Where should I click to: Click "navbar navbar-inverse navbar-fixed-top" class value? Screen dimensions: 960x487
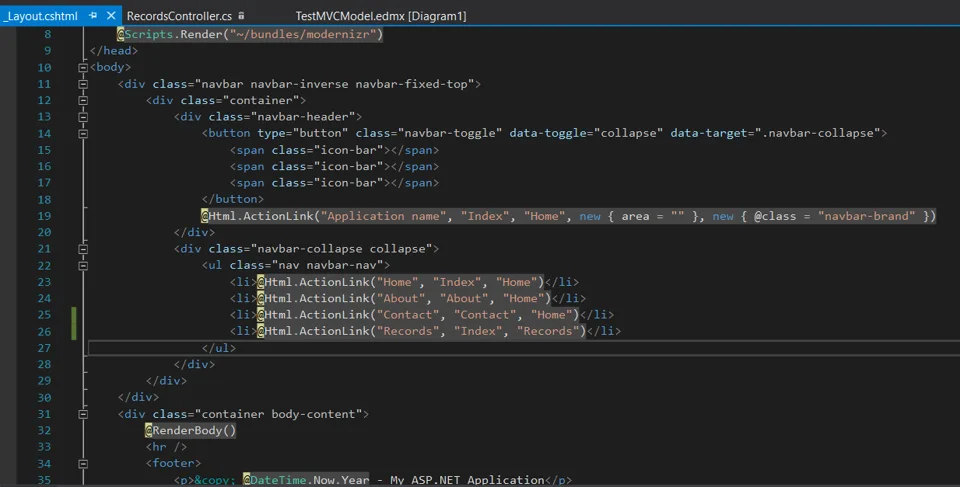[334, 84]
